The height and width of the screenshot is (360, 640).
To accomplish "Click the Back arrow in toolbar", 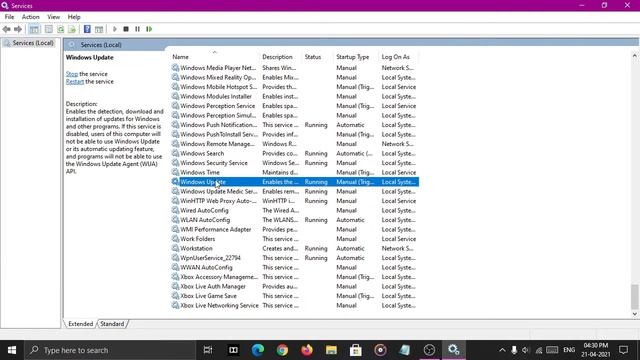I will [x=7, y=29].
